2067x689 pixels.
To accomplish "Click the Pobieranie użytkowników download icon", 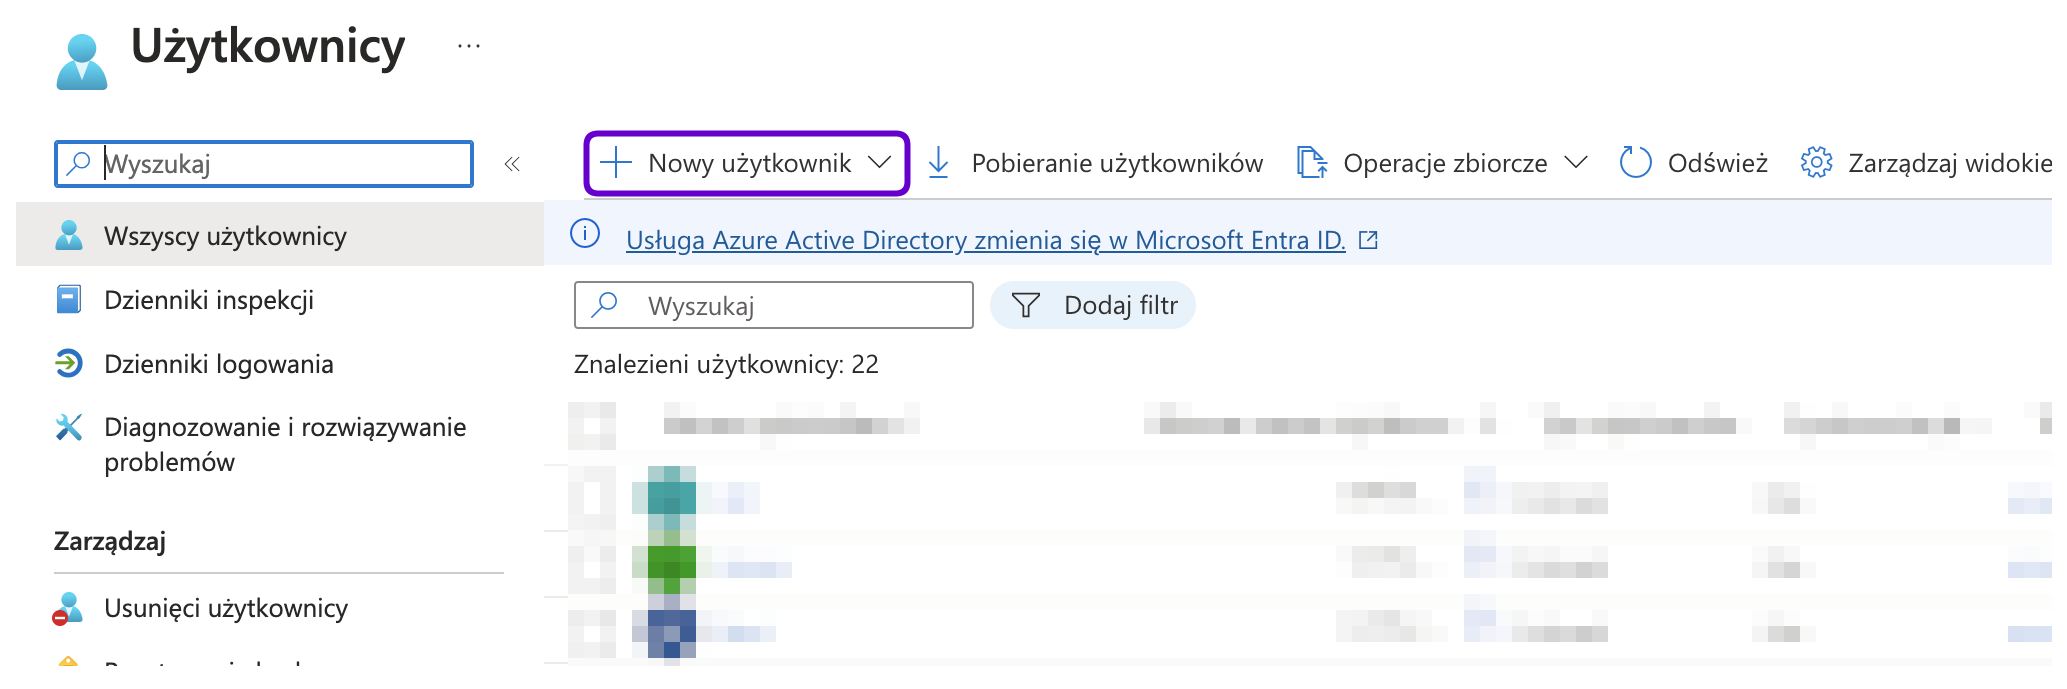I will [x=938, y=163].
